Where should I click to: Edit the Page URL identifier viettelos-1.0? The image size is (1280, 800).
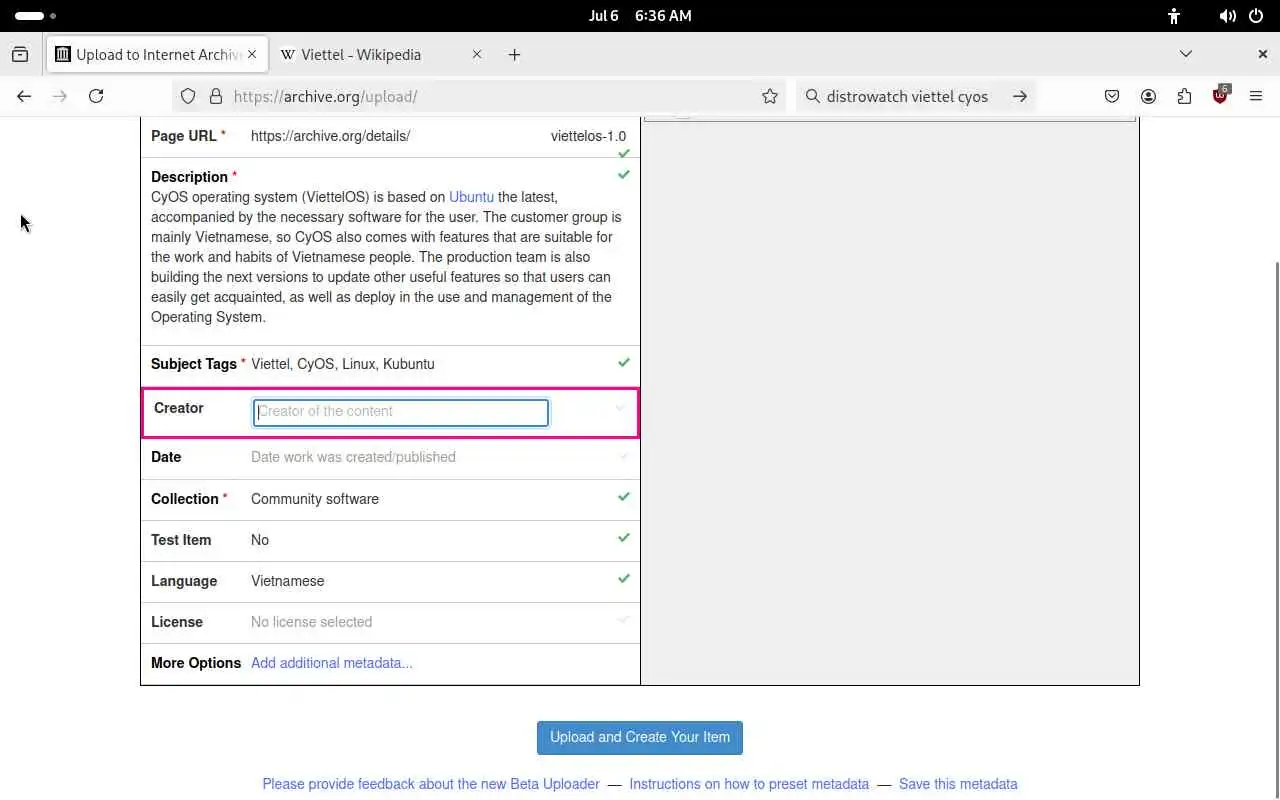point(588,136)
